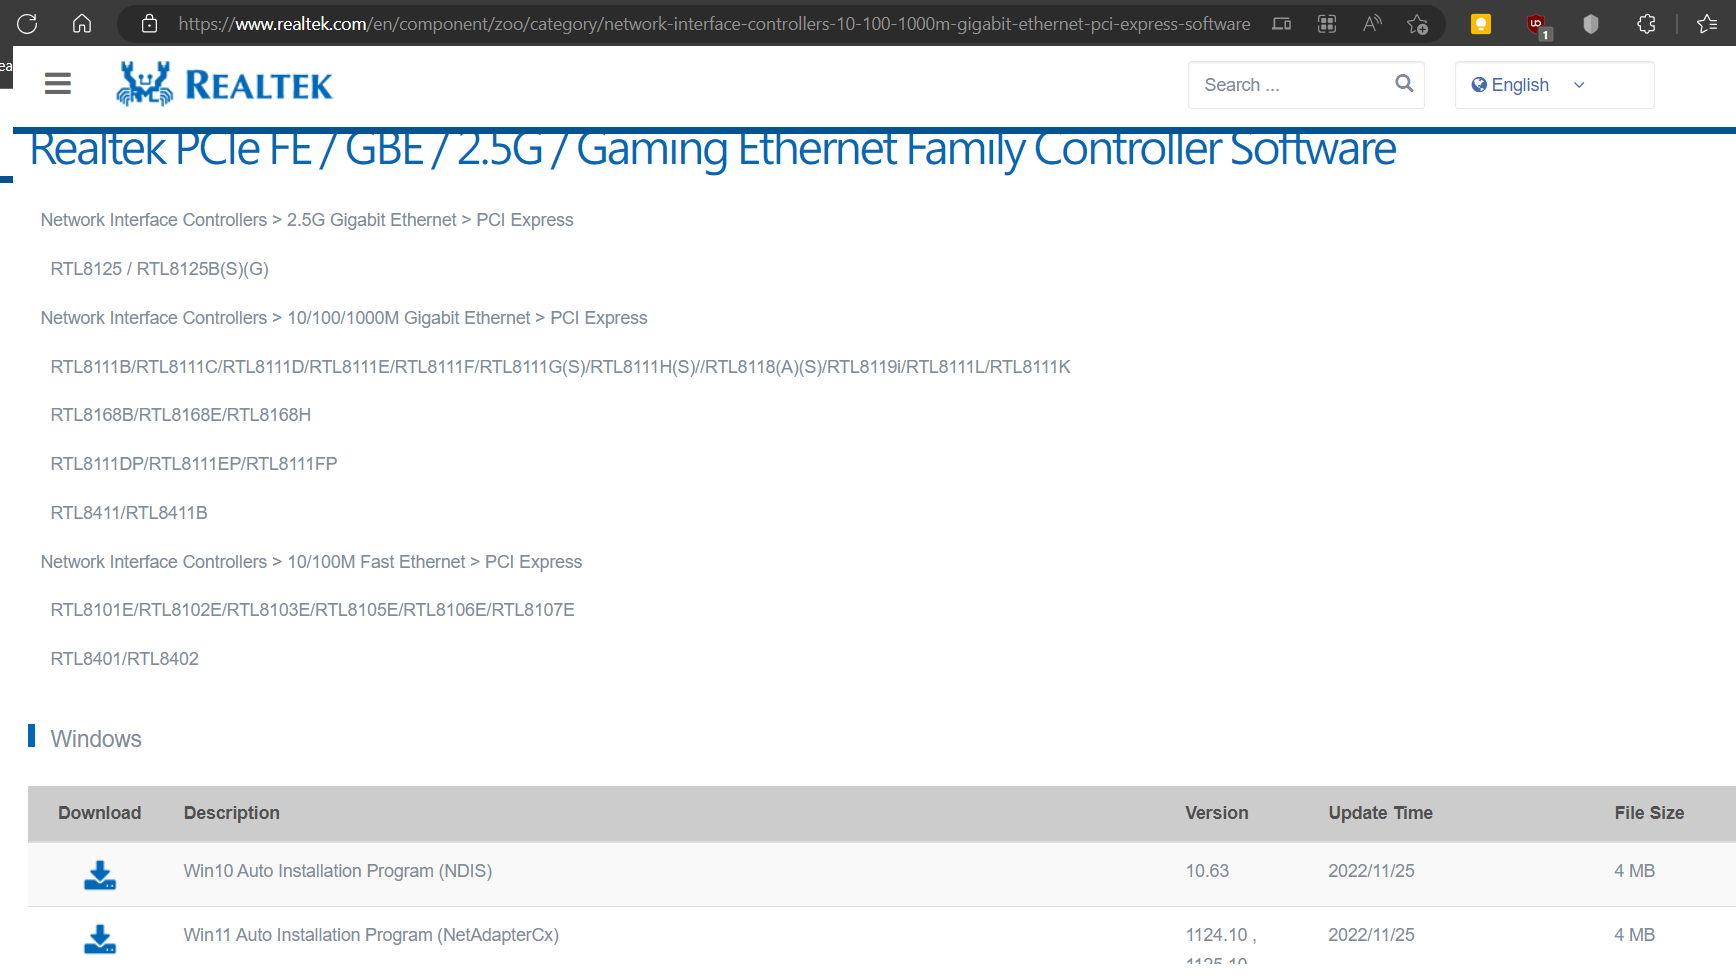1736x976 pixels.
Task: Activate the Read aloud icon
Action: pyautogui.click(x=1372, y=24)
